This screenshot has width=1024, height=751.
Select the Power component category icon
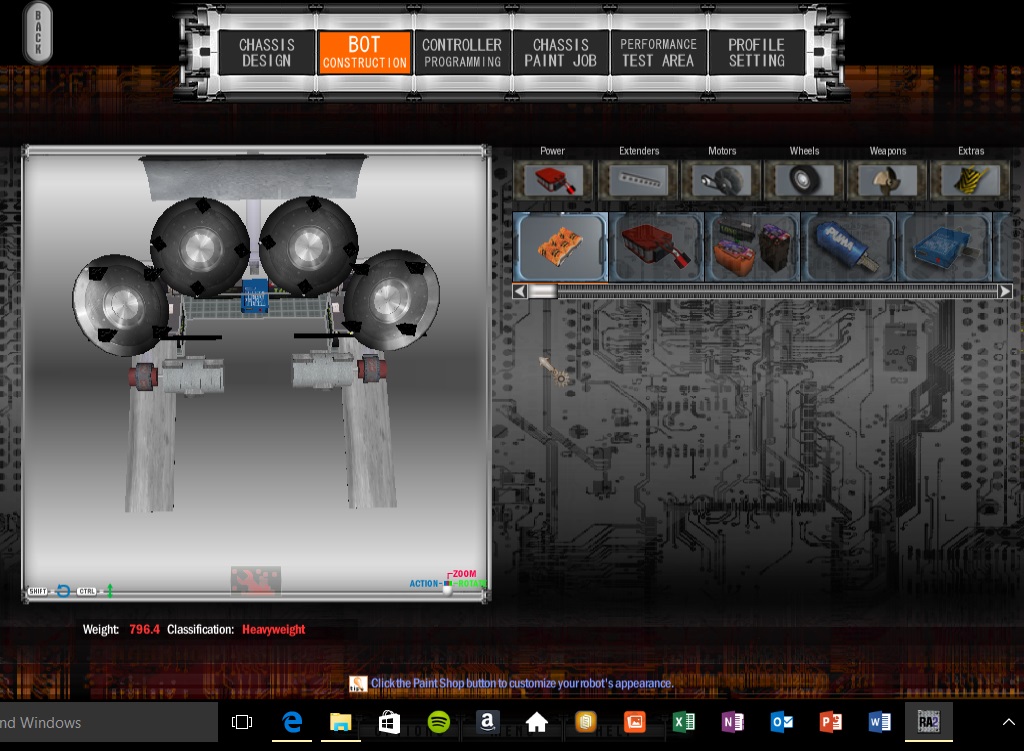coord(553,180)
